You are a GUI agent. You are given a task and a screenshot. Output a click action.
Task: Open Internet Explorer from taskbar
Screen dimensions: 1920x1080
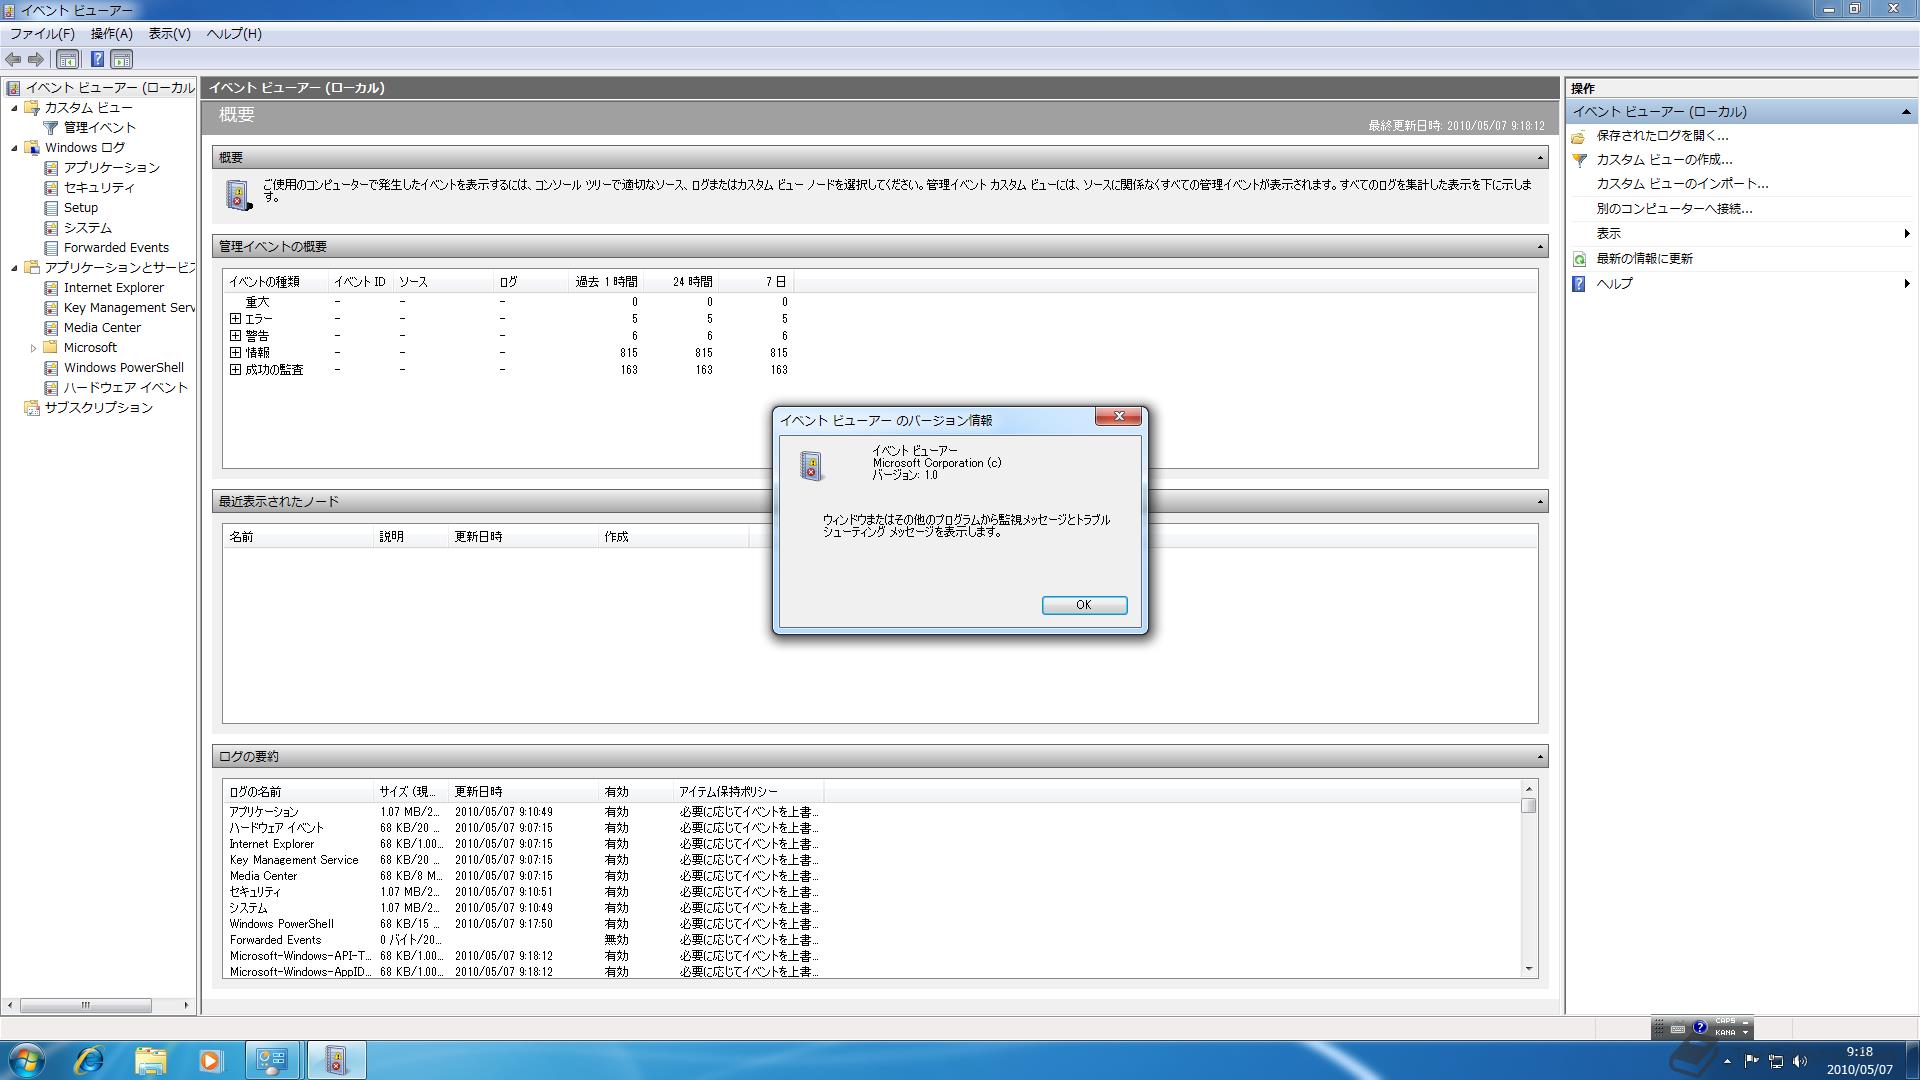[x=89, y=1060]
